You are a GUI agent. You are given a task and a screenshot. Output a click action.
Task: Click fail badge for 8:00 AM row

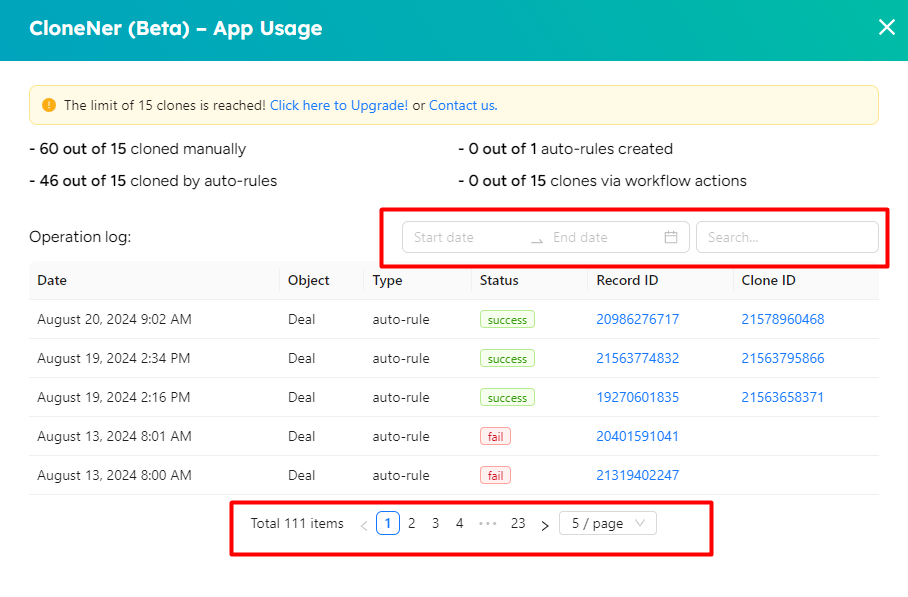495,475
